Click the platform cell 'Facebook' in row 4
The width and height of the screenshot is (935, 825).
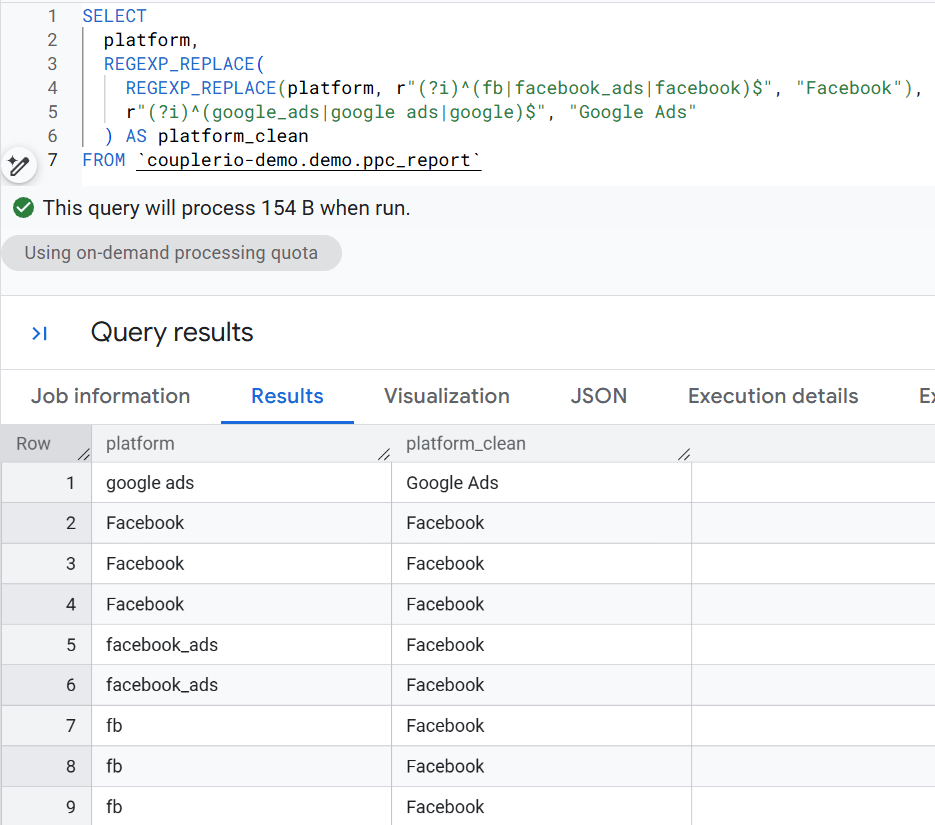point(241,604)
